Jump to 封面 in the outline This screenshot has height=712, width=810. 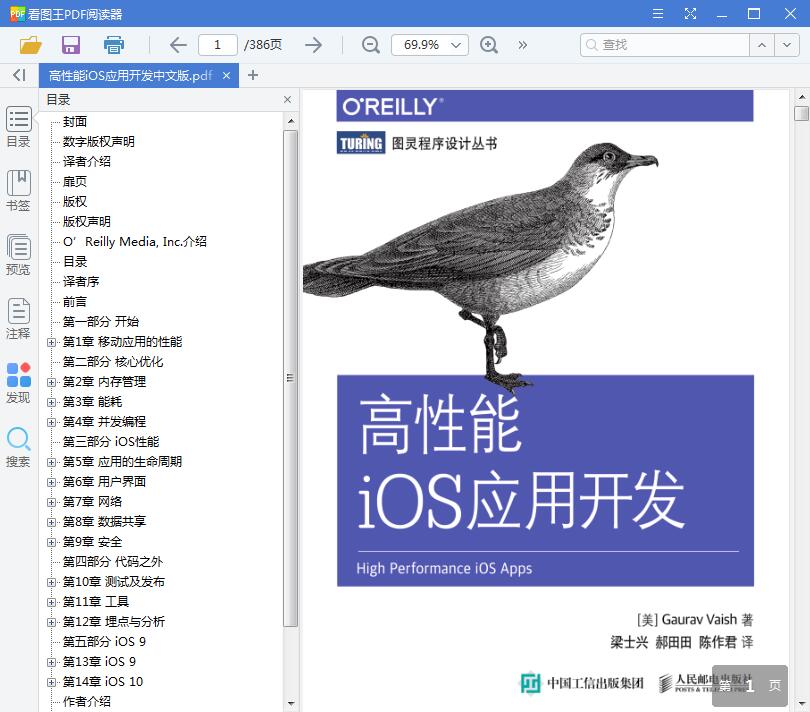pyautogui.click(x=75, y=121)
